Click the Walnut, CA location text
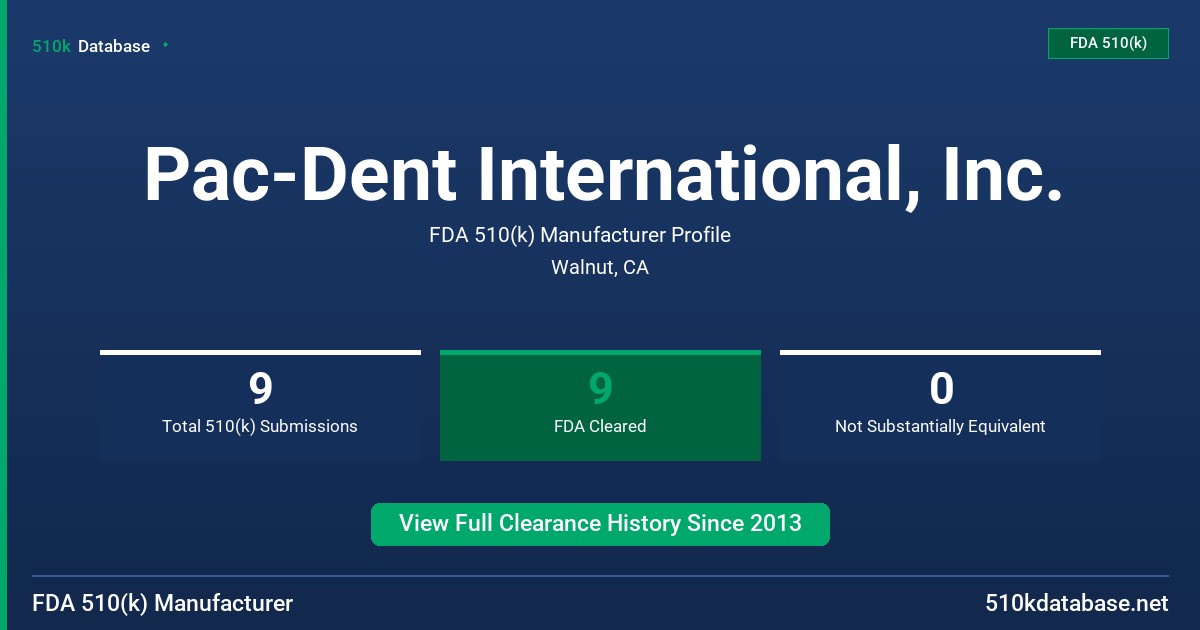The height and width of the screenshot is (630, 1200). pyautogui.click(x=600, y=268)
